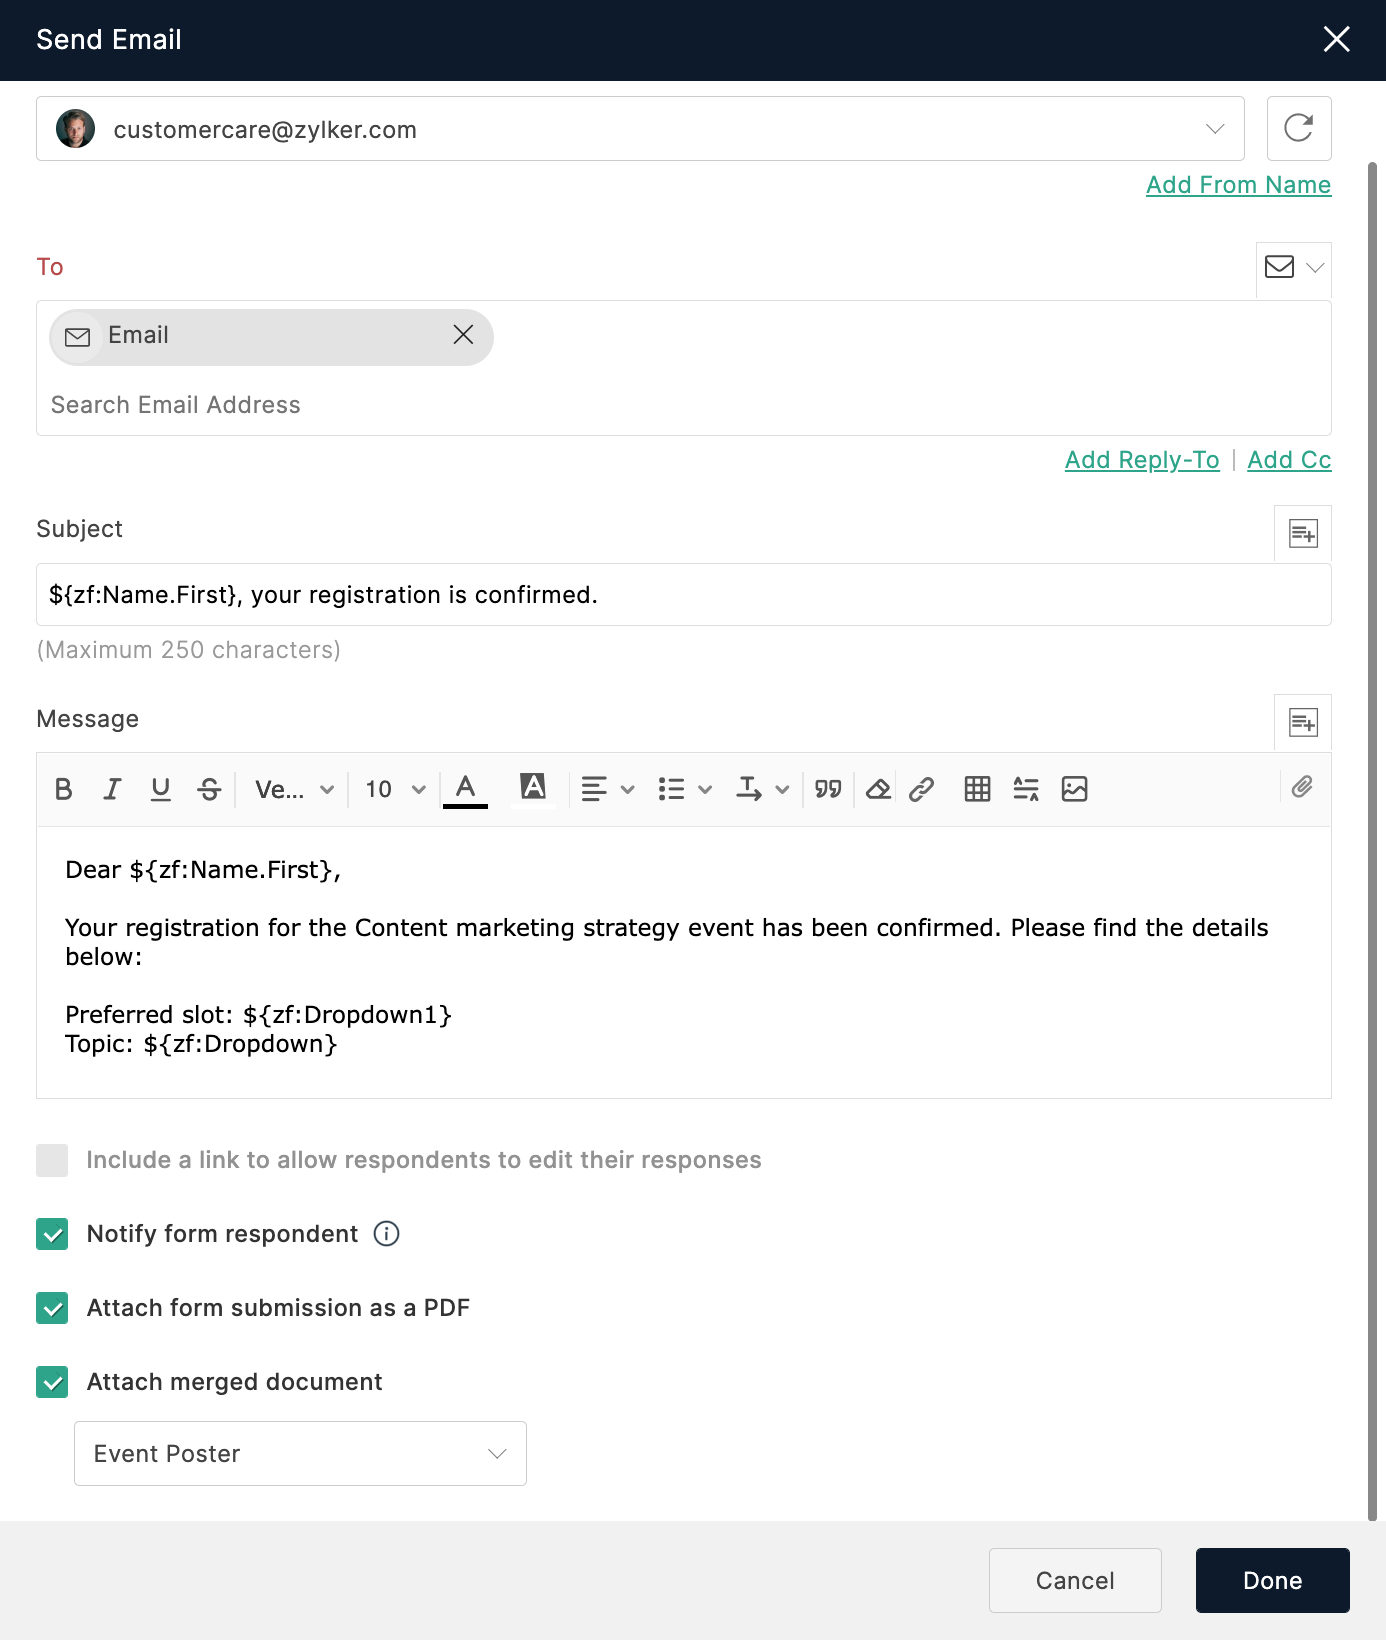The width and height of the screenshot is (1386, 1640).
Task: Click the bullet list icon
Action: coord(671,790)
